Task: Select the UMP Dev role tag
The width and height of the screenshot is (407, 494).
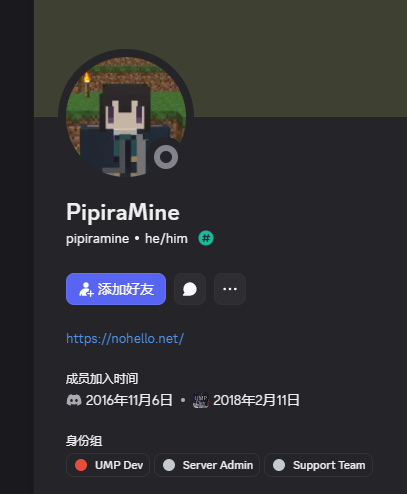Action: (108, 465)
